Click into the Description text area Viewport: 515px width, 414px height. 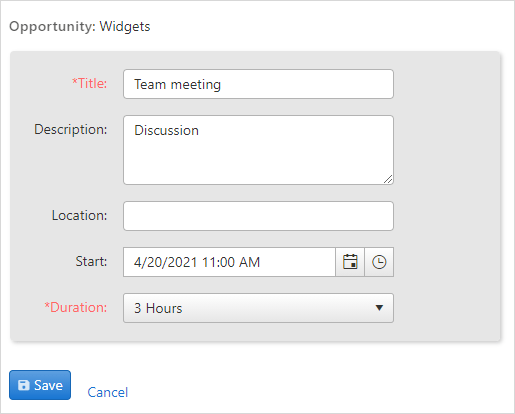coord(258,150)
